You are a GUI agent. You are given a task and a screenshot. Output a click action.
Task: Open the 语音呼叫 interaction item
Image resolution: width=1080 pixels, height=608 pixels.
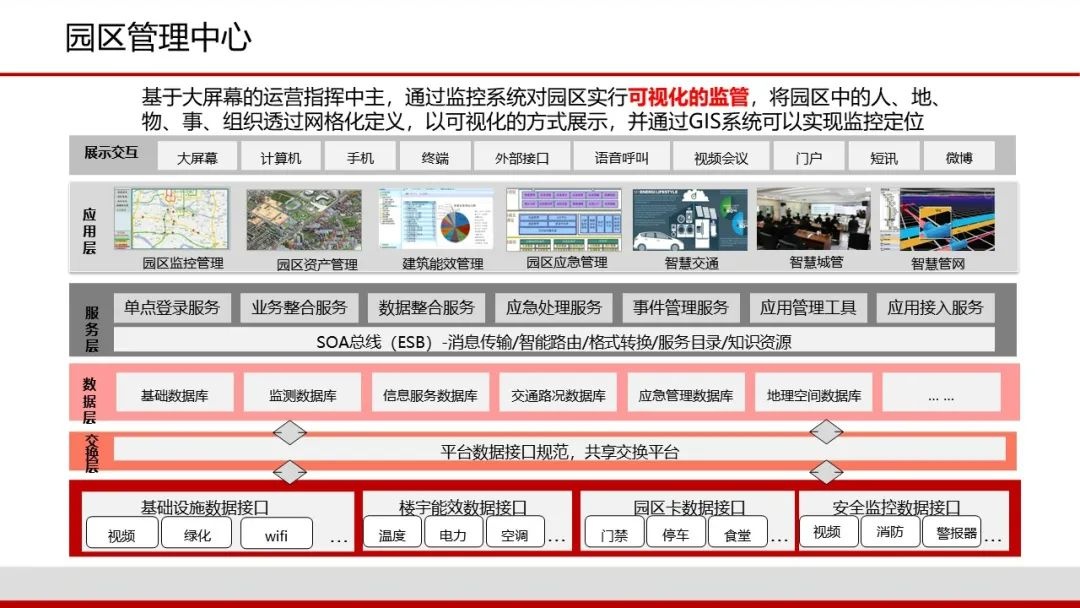click(x=622, y=156)
